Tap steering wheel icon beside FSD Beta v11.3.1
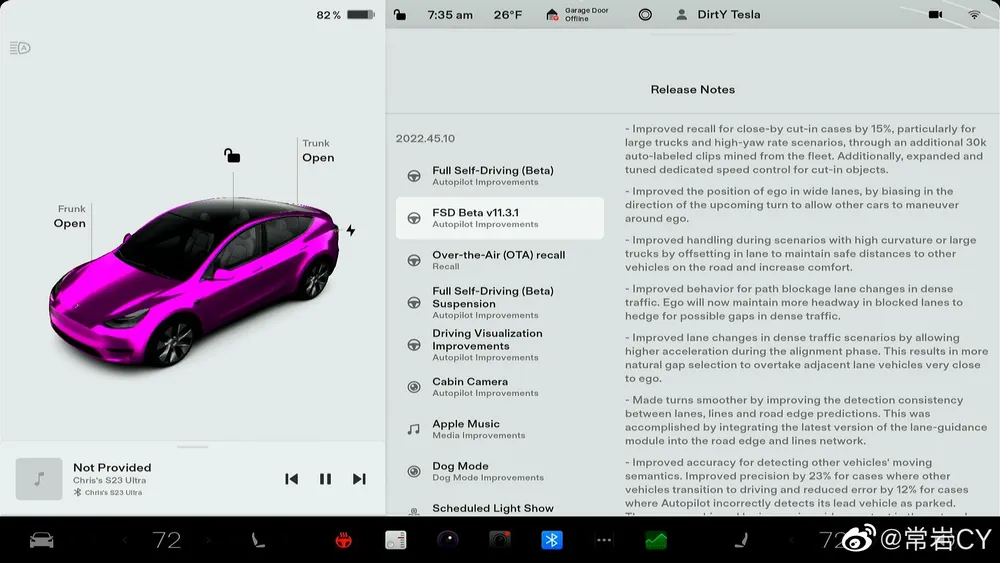Image resolution: width=1000 pixels, height=563 pixels. (x=414, y=218)
